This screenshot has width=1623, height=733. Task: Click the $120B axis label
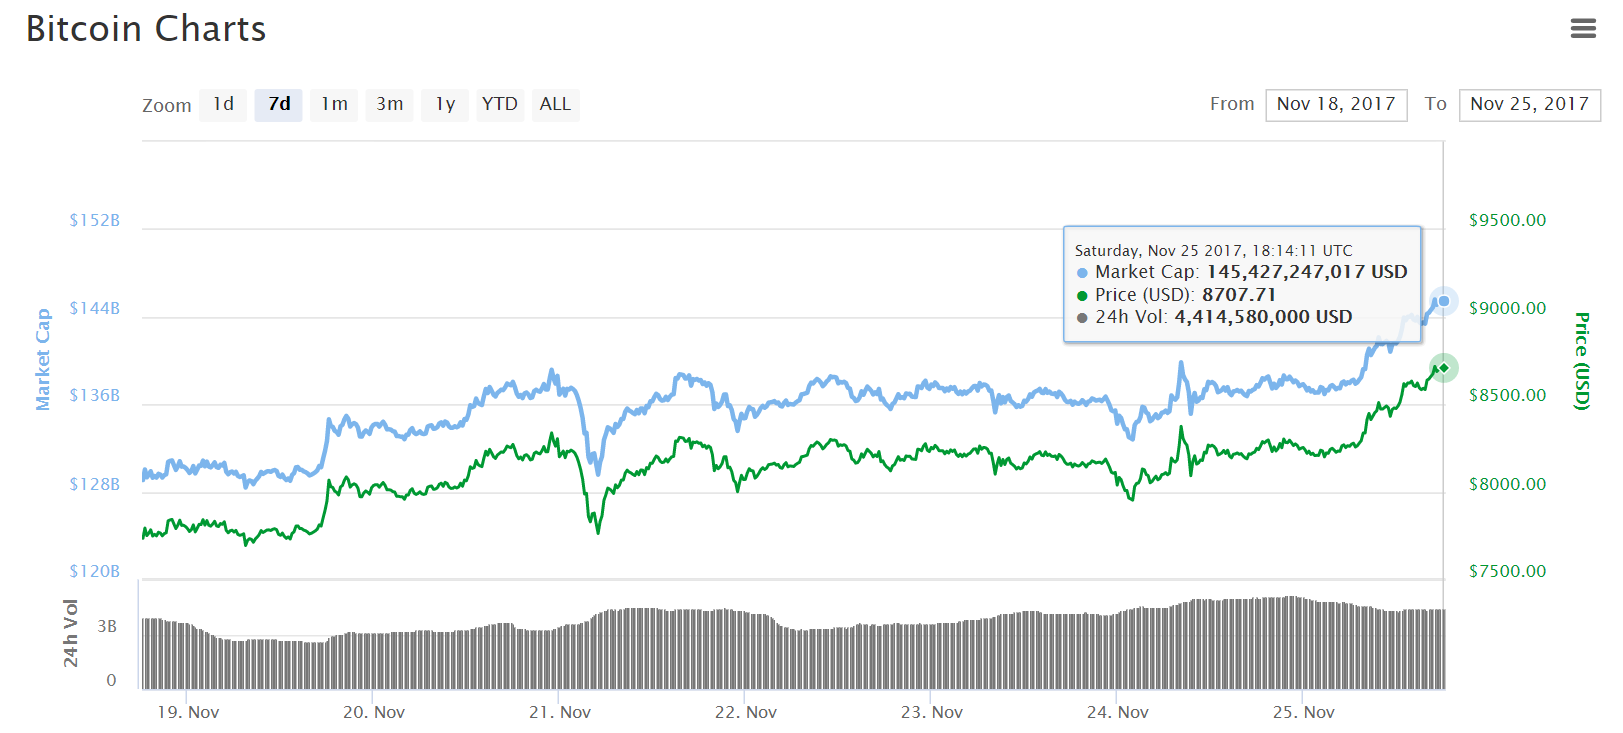[94, 571]
